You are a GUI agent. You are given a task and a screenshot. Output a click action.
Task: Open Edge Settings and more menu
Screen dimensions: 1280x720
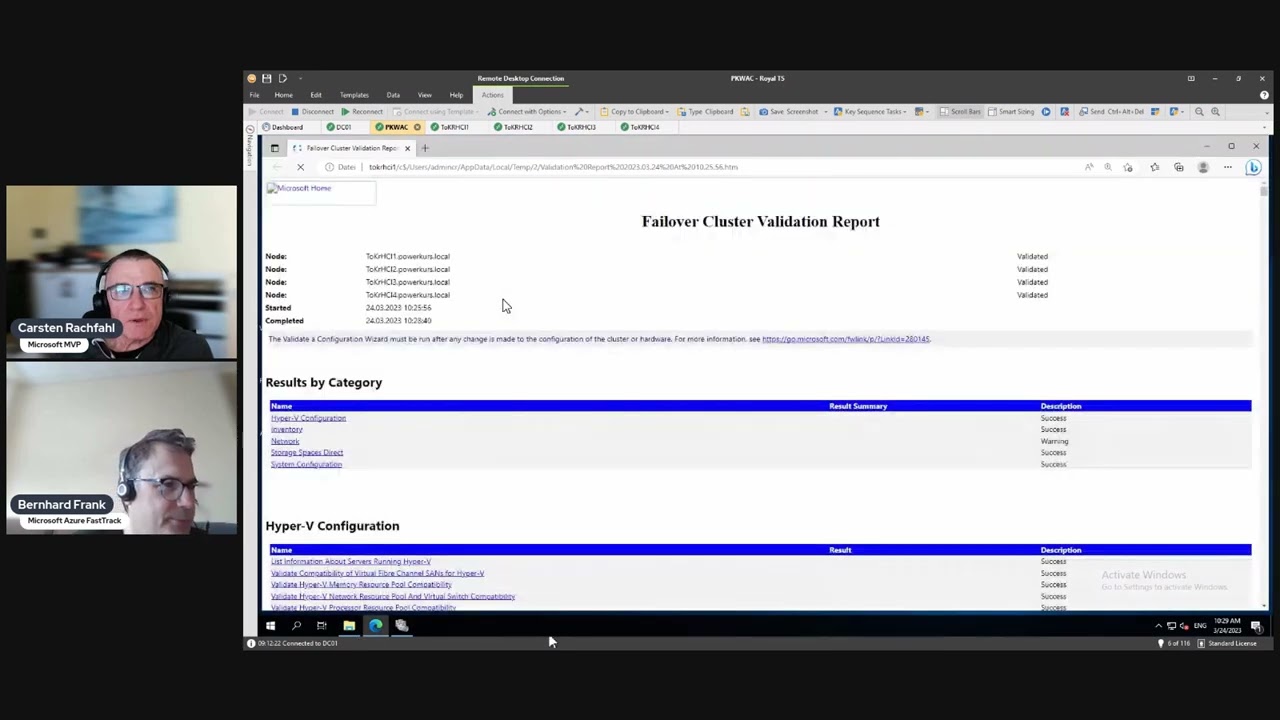click(1228, 167)
